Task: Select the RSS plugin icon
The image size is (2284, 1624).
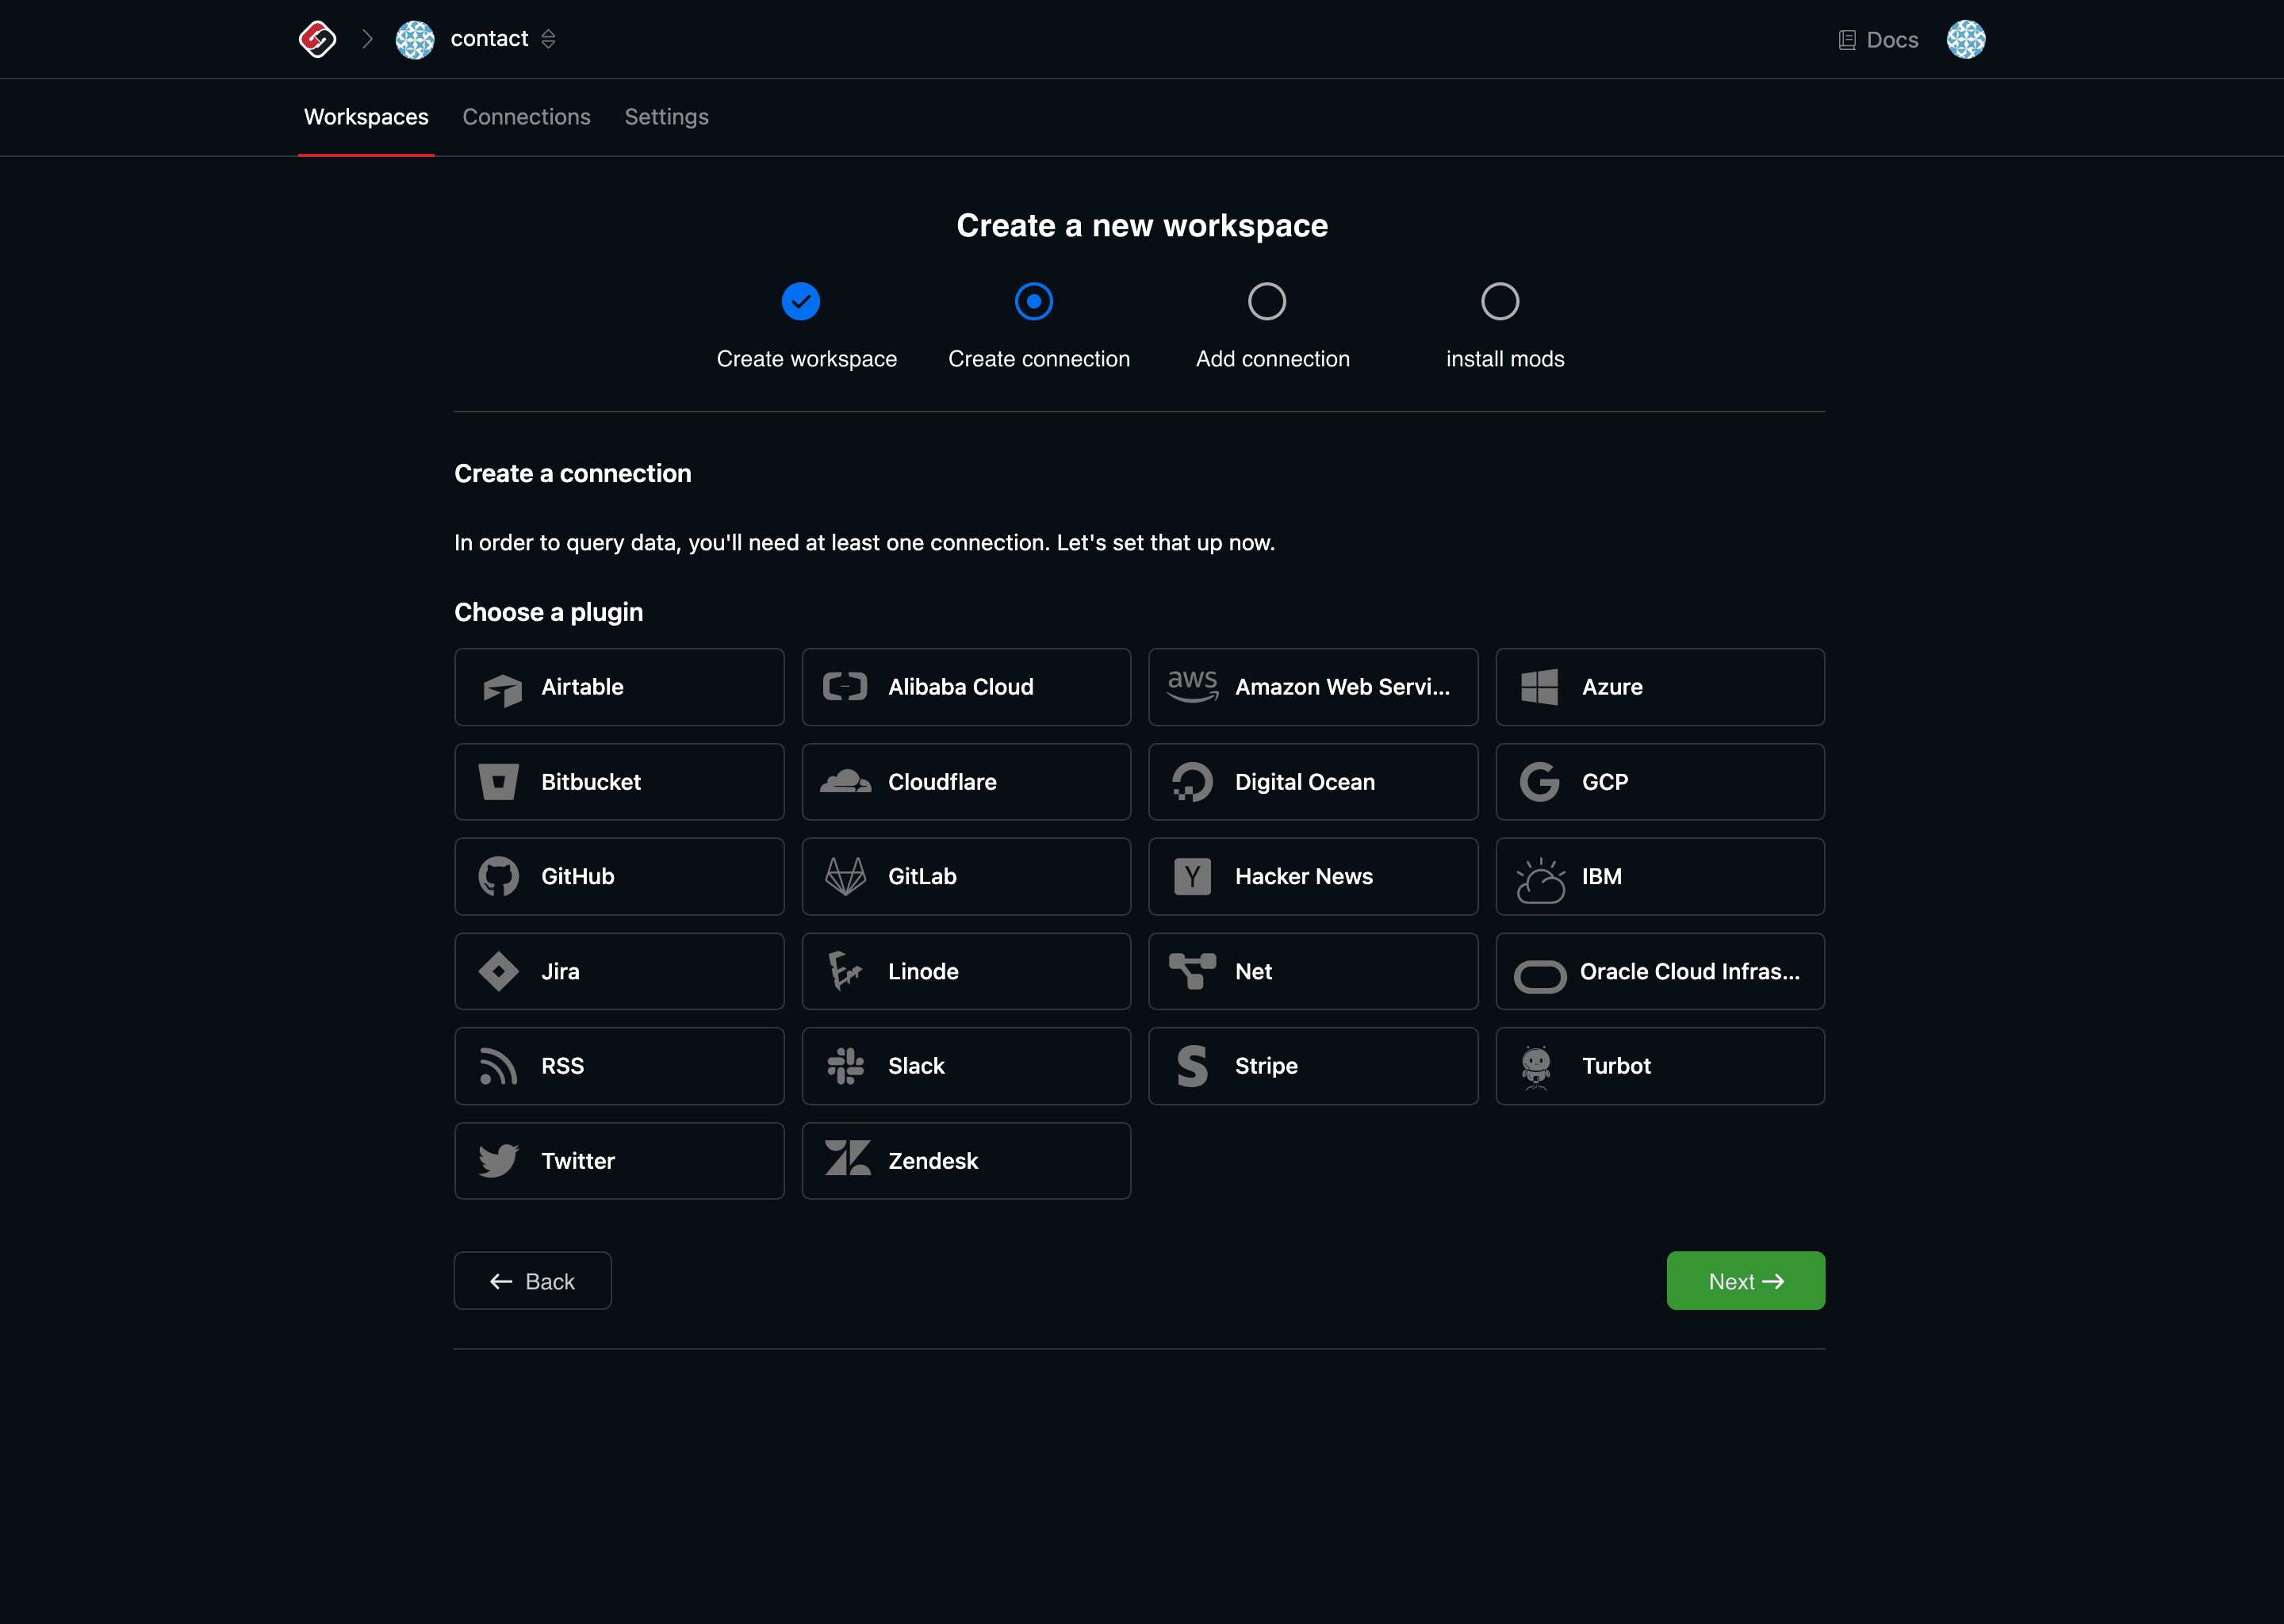Action: [497, 1065]
